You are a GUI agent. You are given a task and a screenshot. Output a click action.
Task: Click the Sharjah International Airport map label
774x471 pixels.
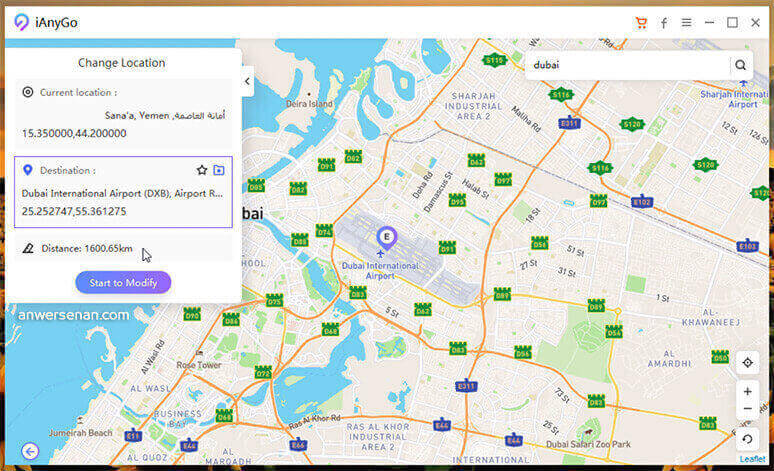coord(735,99)
